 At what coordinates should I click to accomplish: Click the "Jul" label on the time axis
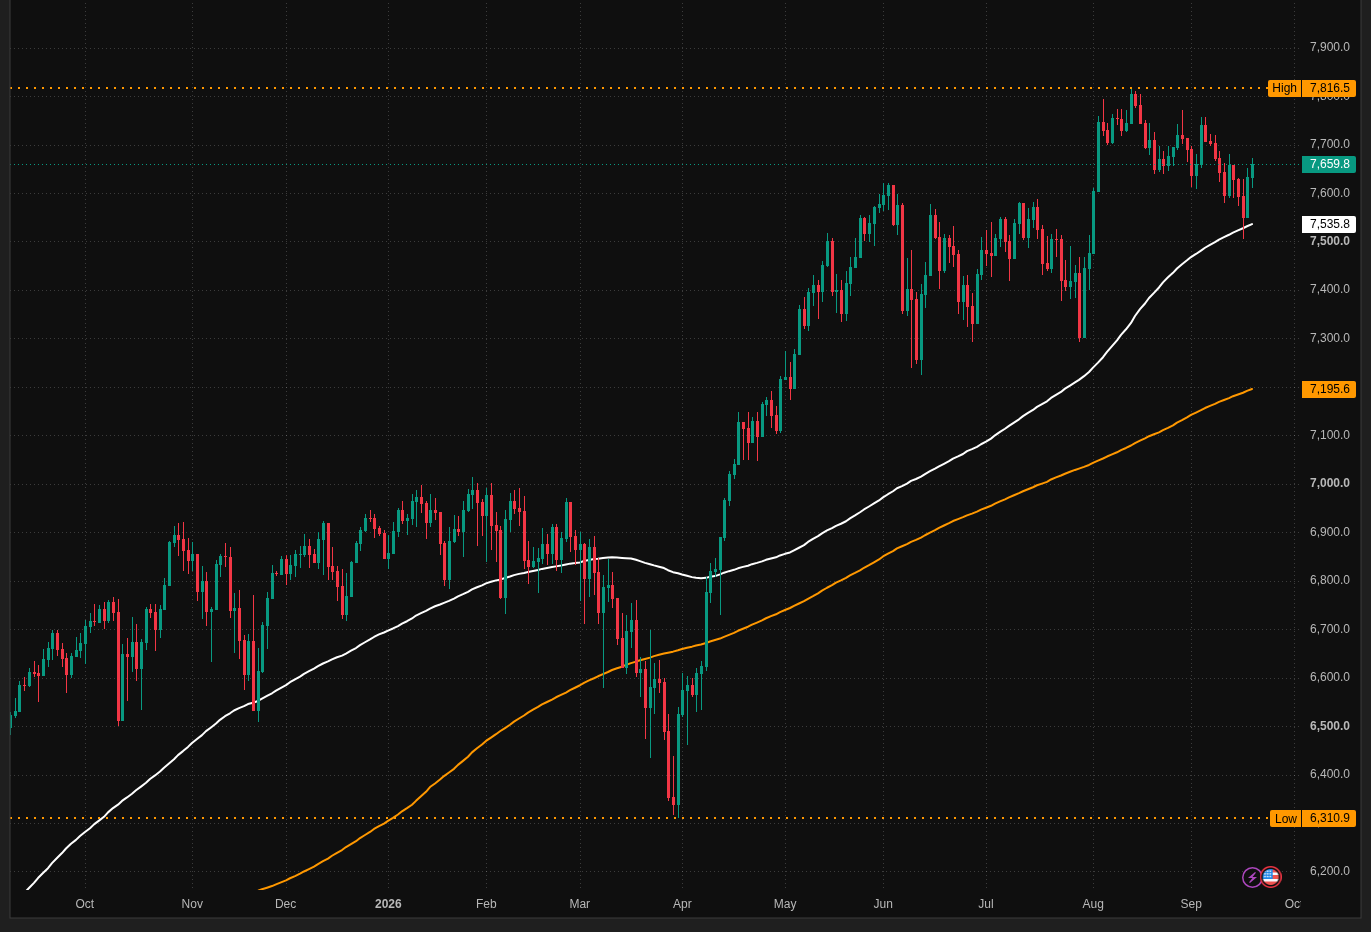click(986, 904)
